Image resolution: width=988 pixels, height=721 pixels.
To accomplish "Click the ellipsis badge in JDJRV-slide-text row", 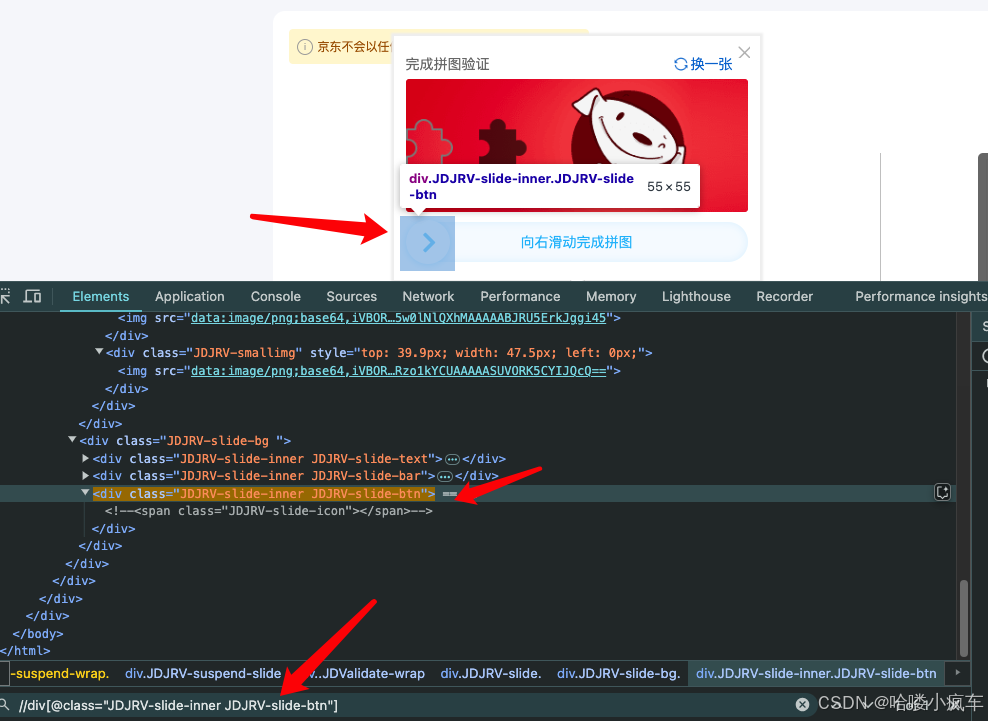I will pyautogui.click(x=452, y=459).
